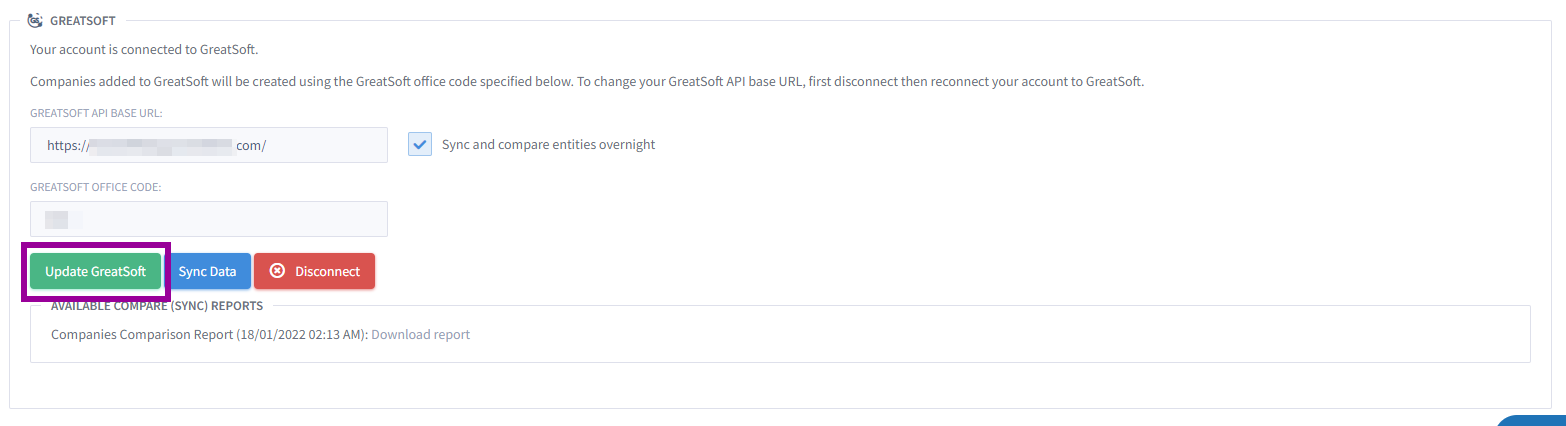Click the GreatSoft logo icon in the section header

35,19
